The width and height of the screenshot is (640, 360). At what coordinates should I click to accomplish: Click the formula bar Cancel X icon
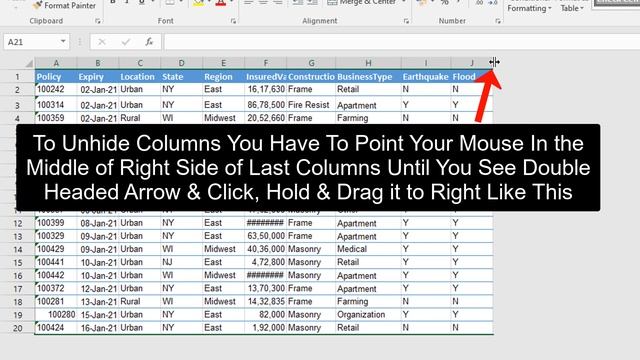[102, 42]
